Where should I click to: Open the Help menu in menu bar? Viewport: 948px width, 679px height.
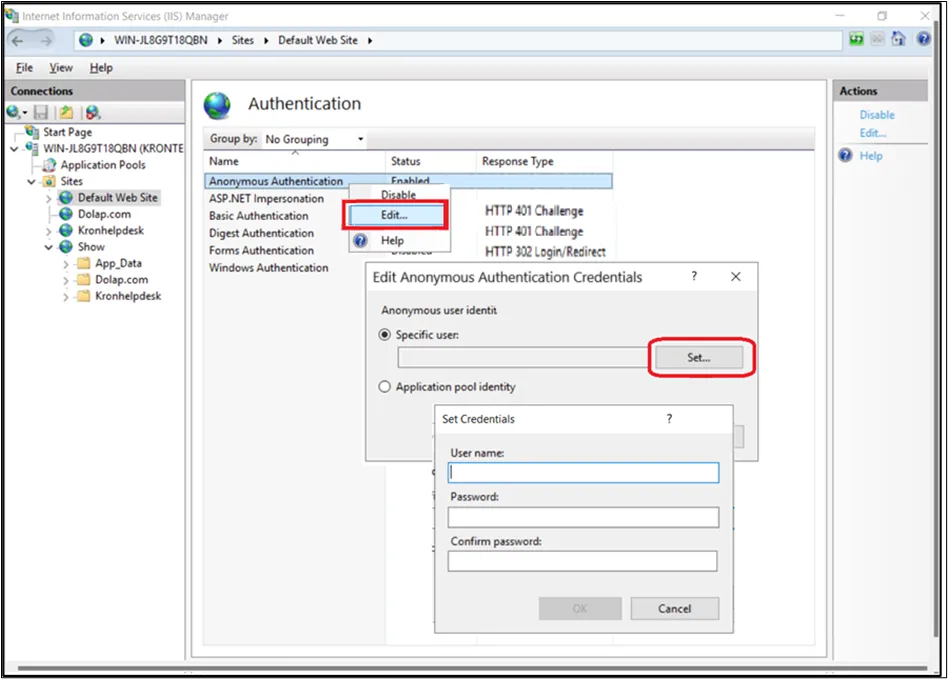click(x=101, y=68)
